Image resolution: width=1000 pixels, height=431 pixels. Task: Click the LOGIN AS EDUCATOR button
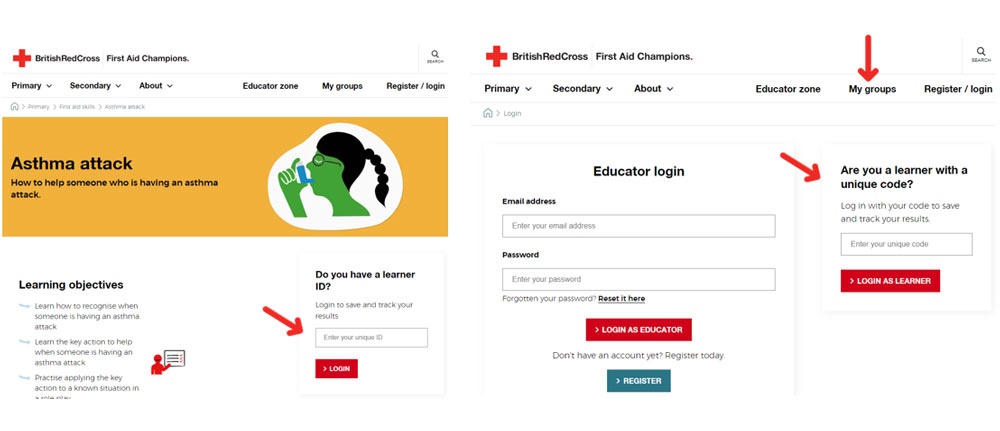point(638,330)
